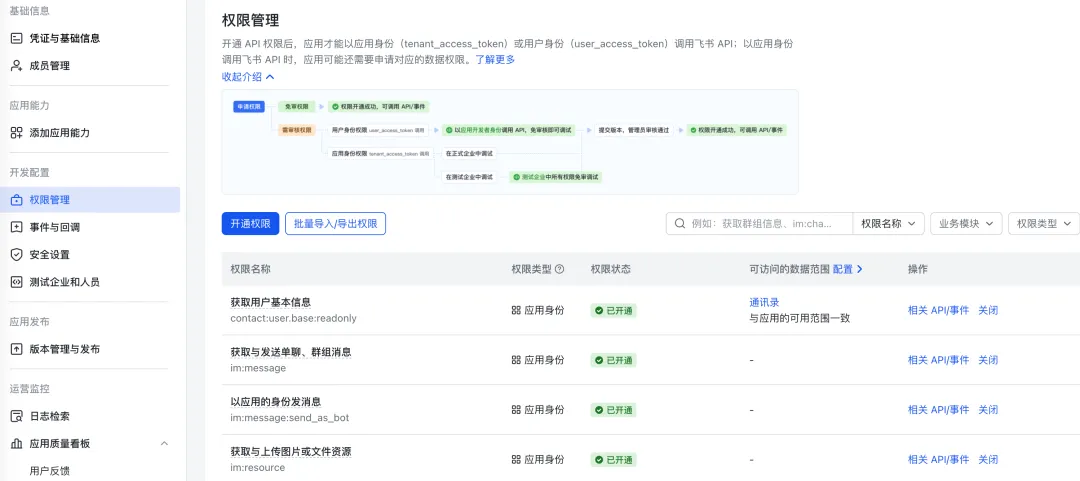Click 关闭 for 以应用的身份发消息

[988, 410]
